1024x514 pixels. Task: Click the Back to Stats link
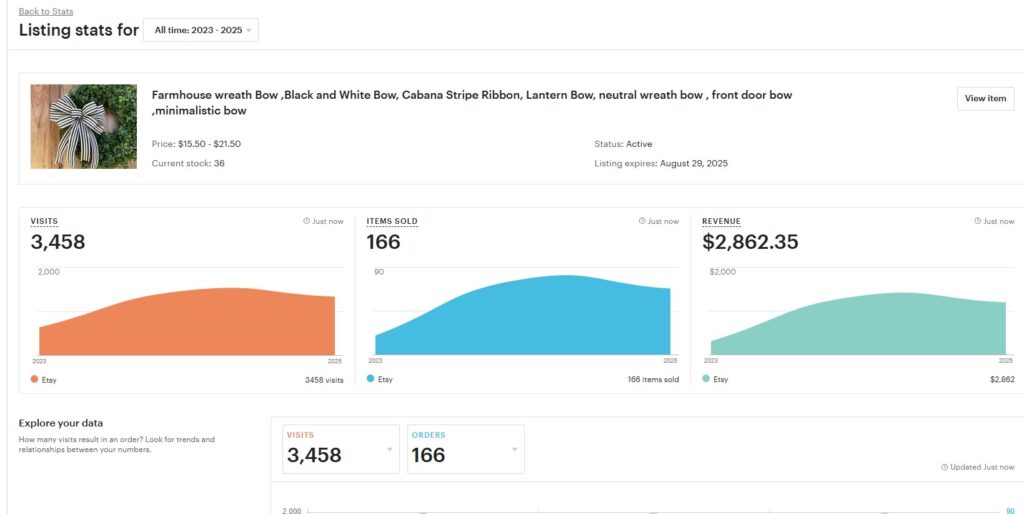46,11
